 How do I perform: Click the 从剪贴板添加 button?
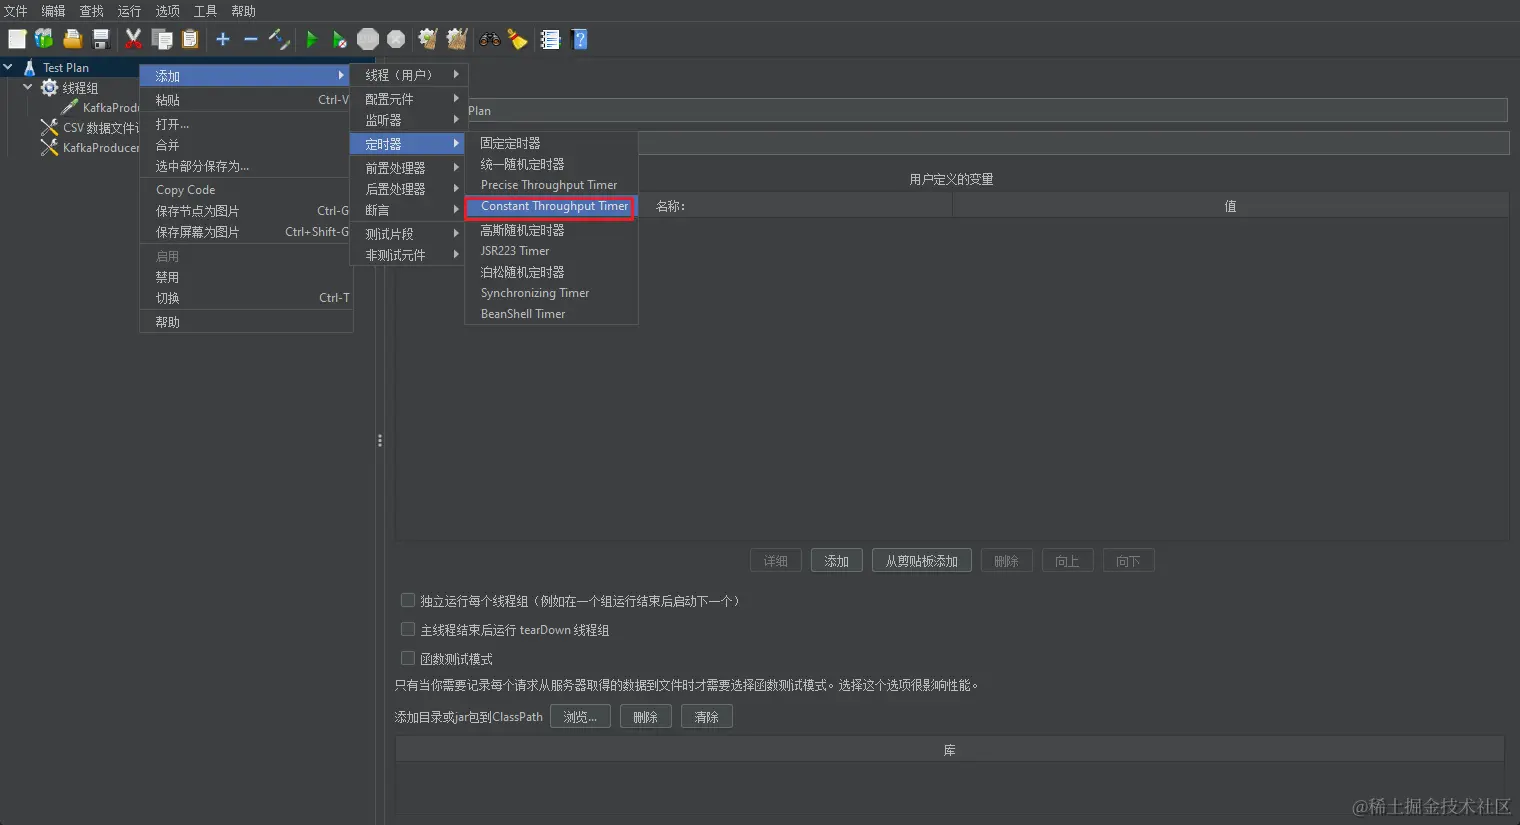click(921, 561)
